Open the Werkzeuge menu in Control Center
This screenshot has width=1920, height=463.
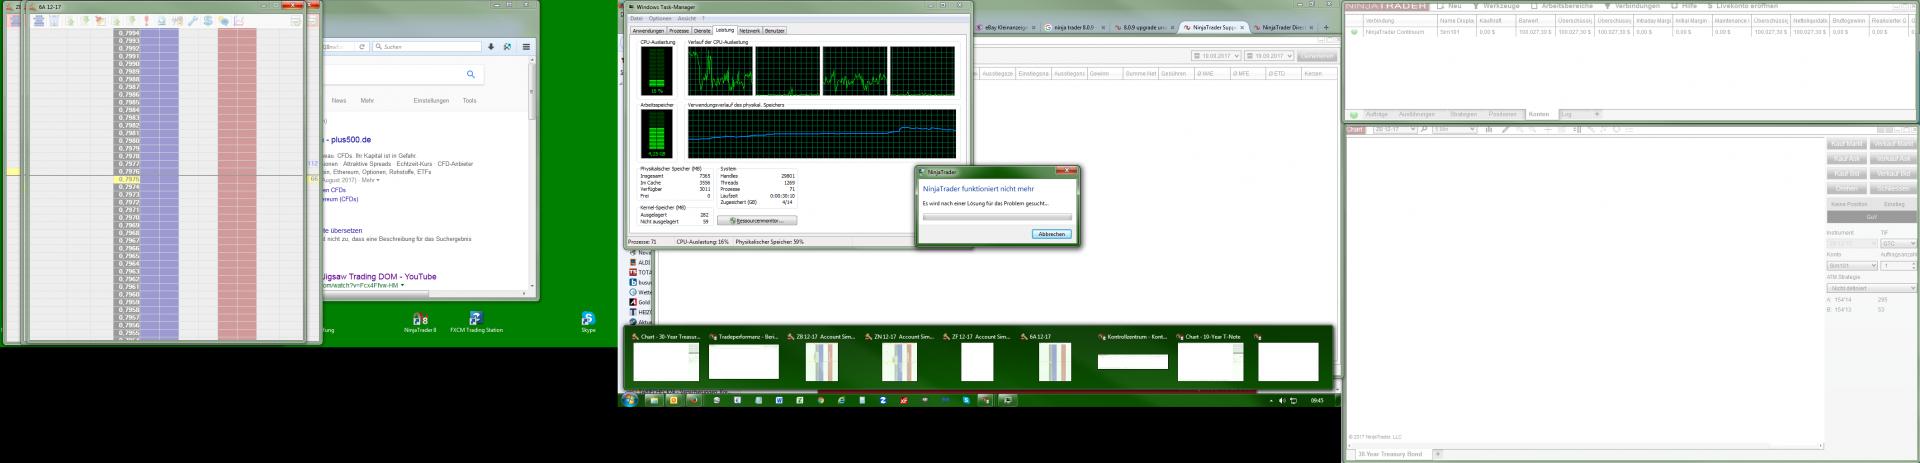click(x=1494, y=6)
